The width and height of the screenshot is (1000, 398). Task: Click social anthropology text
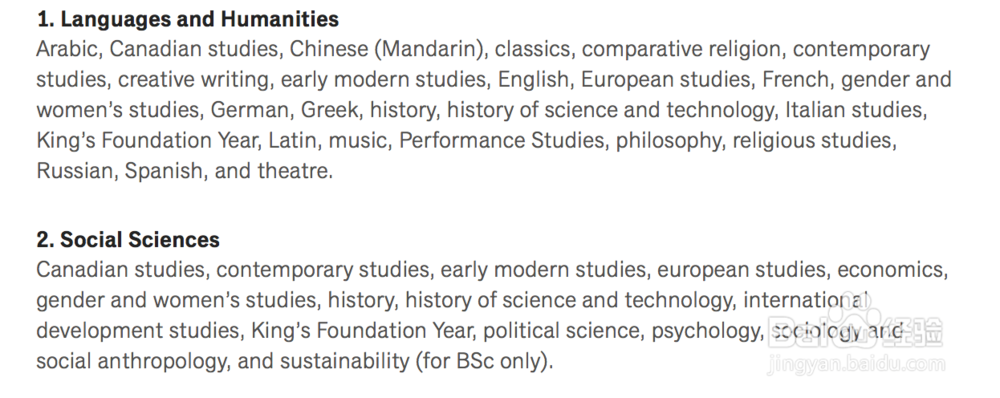coord(131,362)
